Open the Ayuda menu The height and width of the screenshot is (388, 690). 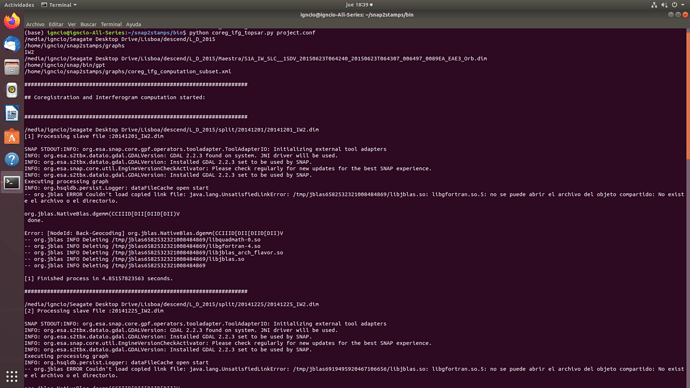(133, 24)
